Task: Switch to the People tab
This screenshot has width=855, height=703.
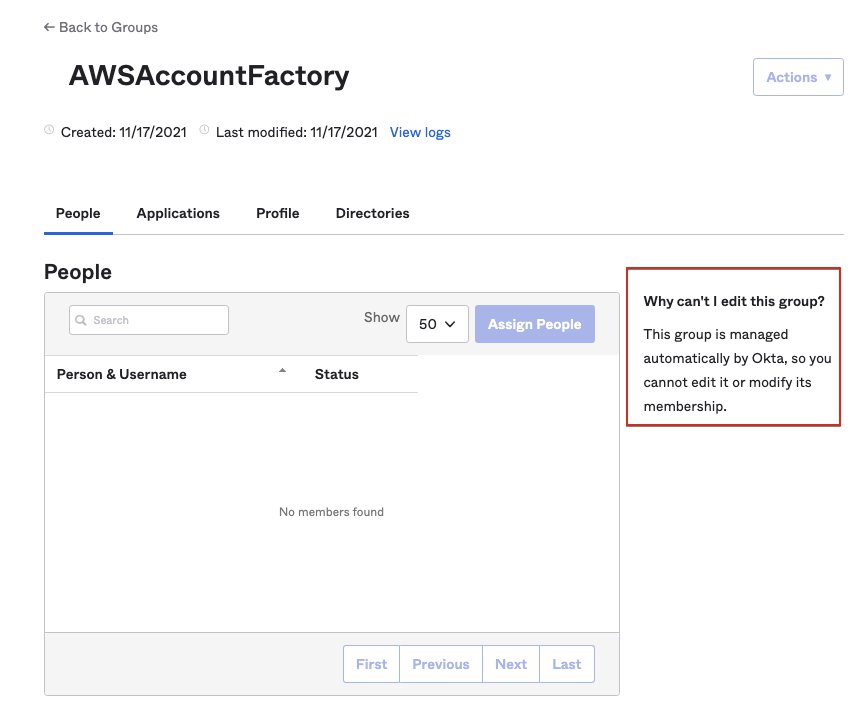Action: [x=78, y=213]
